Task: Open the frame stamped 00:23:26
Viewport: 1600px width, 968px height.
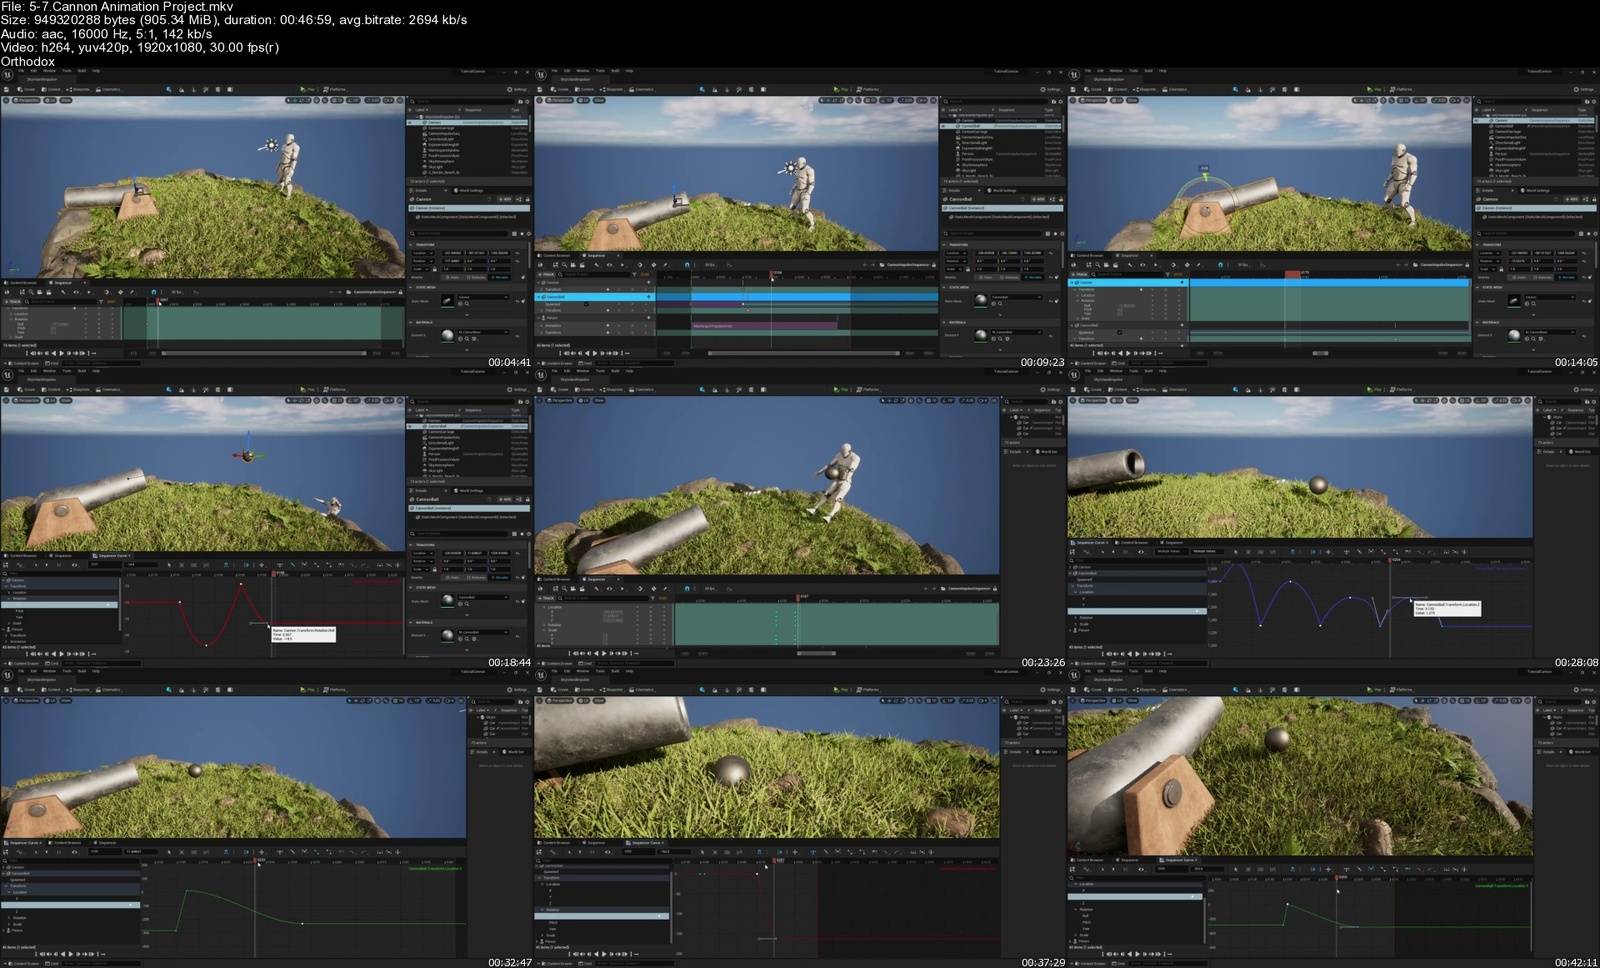Action: coord(799,518)
